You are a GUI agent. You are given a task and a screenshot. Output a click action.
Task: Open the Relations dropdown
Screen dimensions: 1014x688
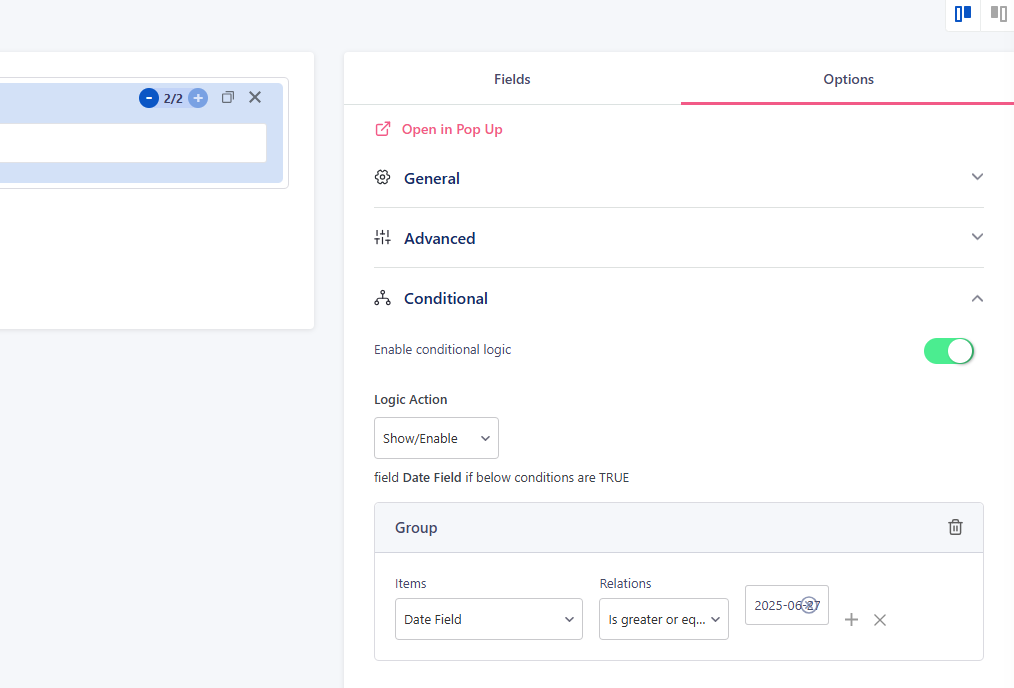pyautogui.click(x=663, y=619)
